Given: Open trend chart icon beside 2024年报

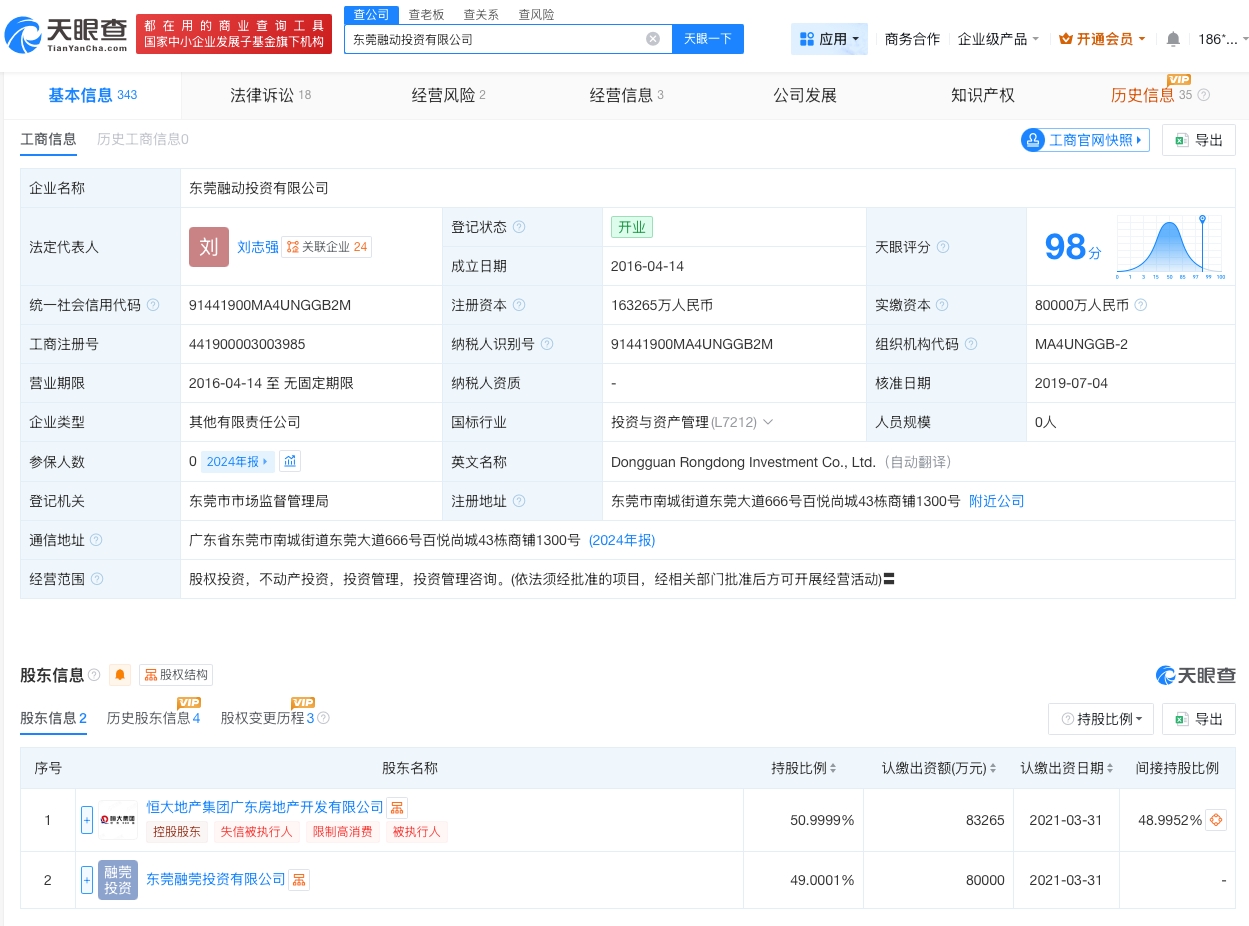Looking at the screenshot, I should pyautogui.click(x=290, y=461).
